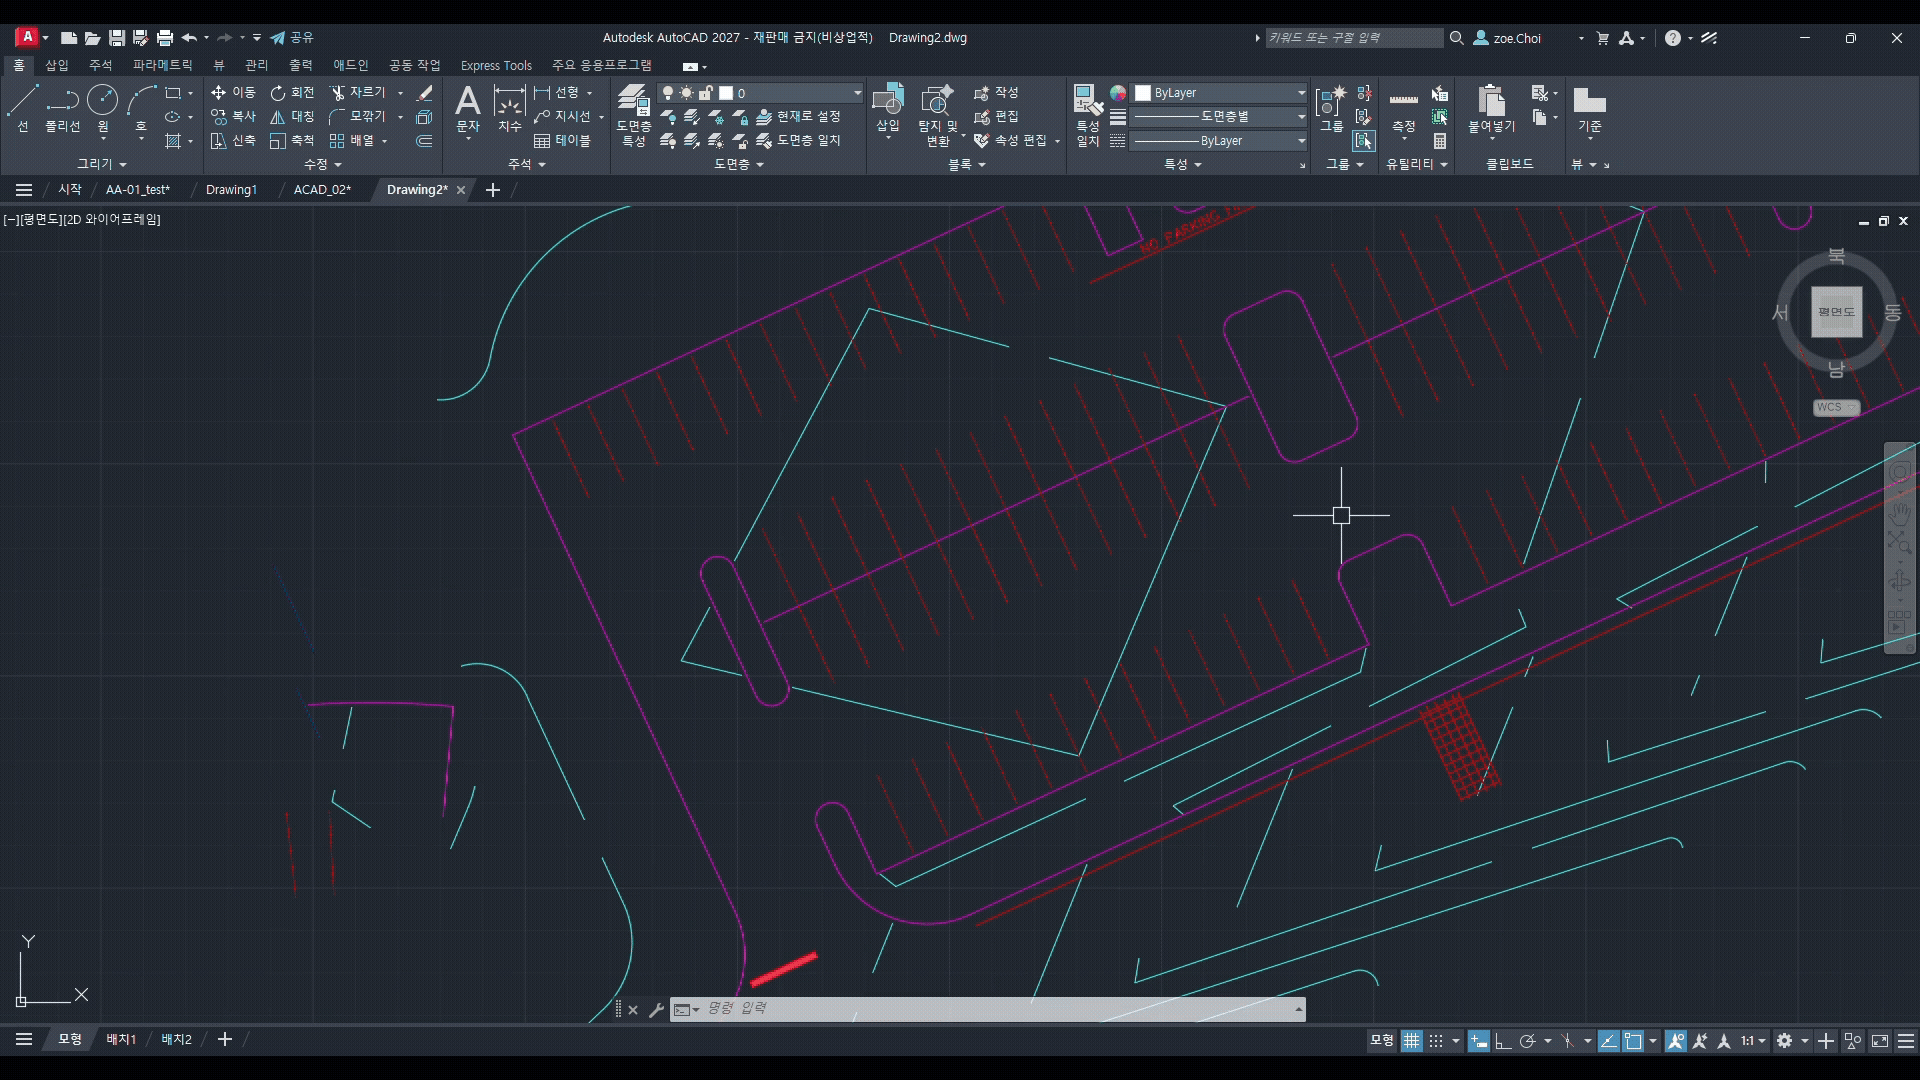This screenshot has height=1080, width=1920.
Task: Toggle grid display in status bar
Action: coord(1411,1041)
